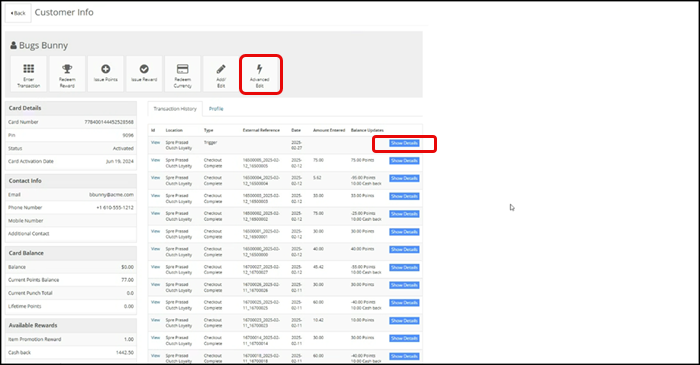
Task: Click the Jun 19, 2024 activation date
Action: pos(120,161)
